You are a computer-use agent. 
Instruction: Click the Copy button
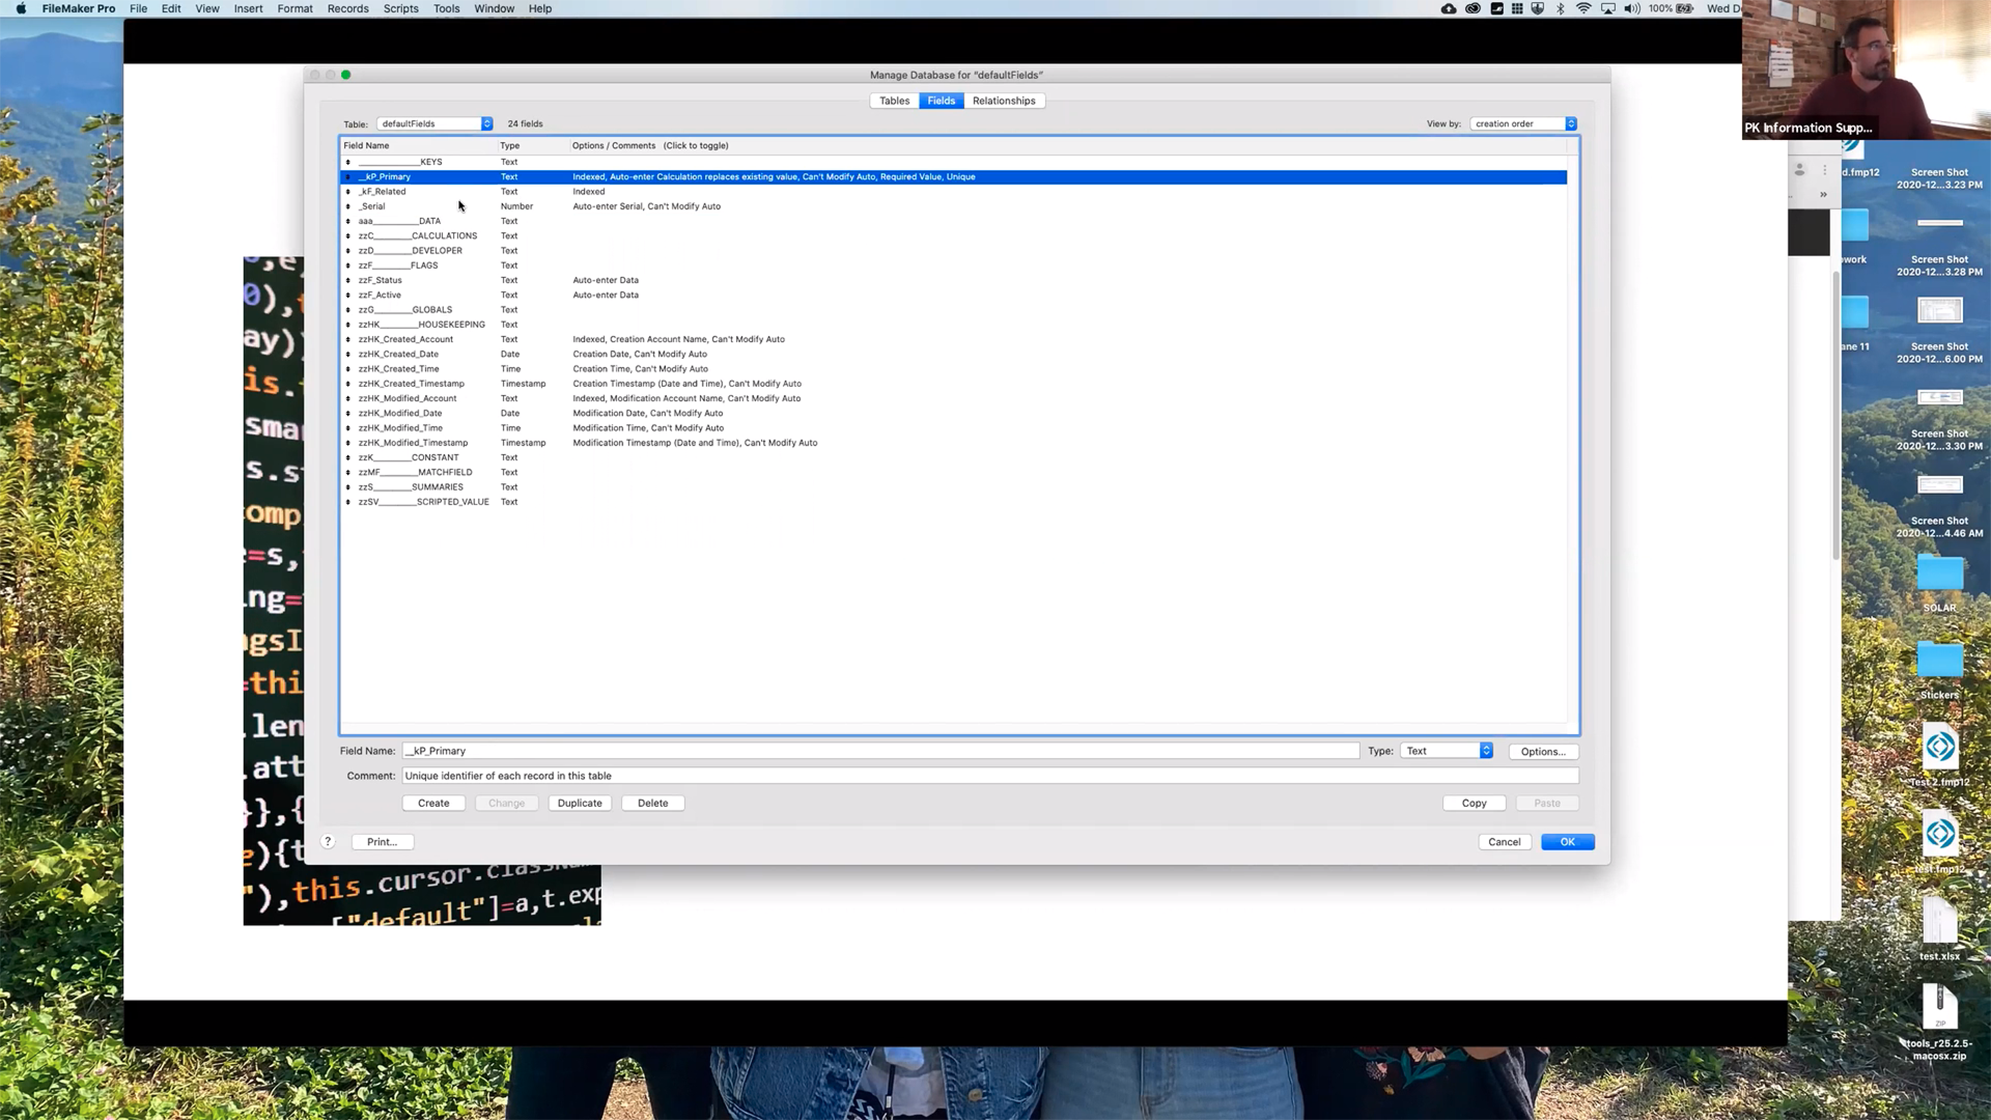(1474, 803)
